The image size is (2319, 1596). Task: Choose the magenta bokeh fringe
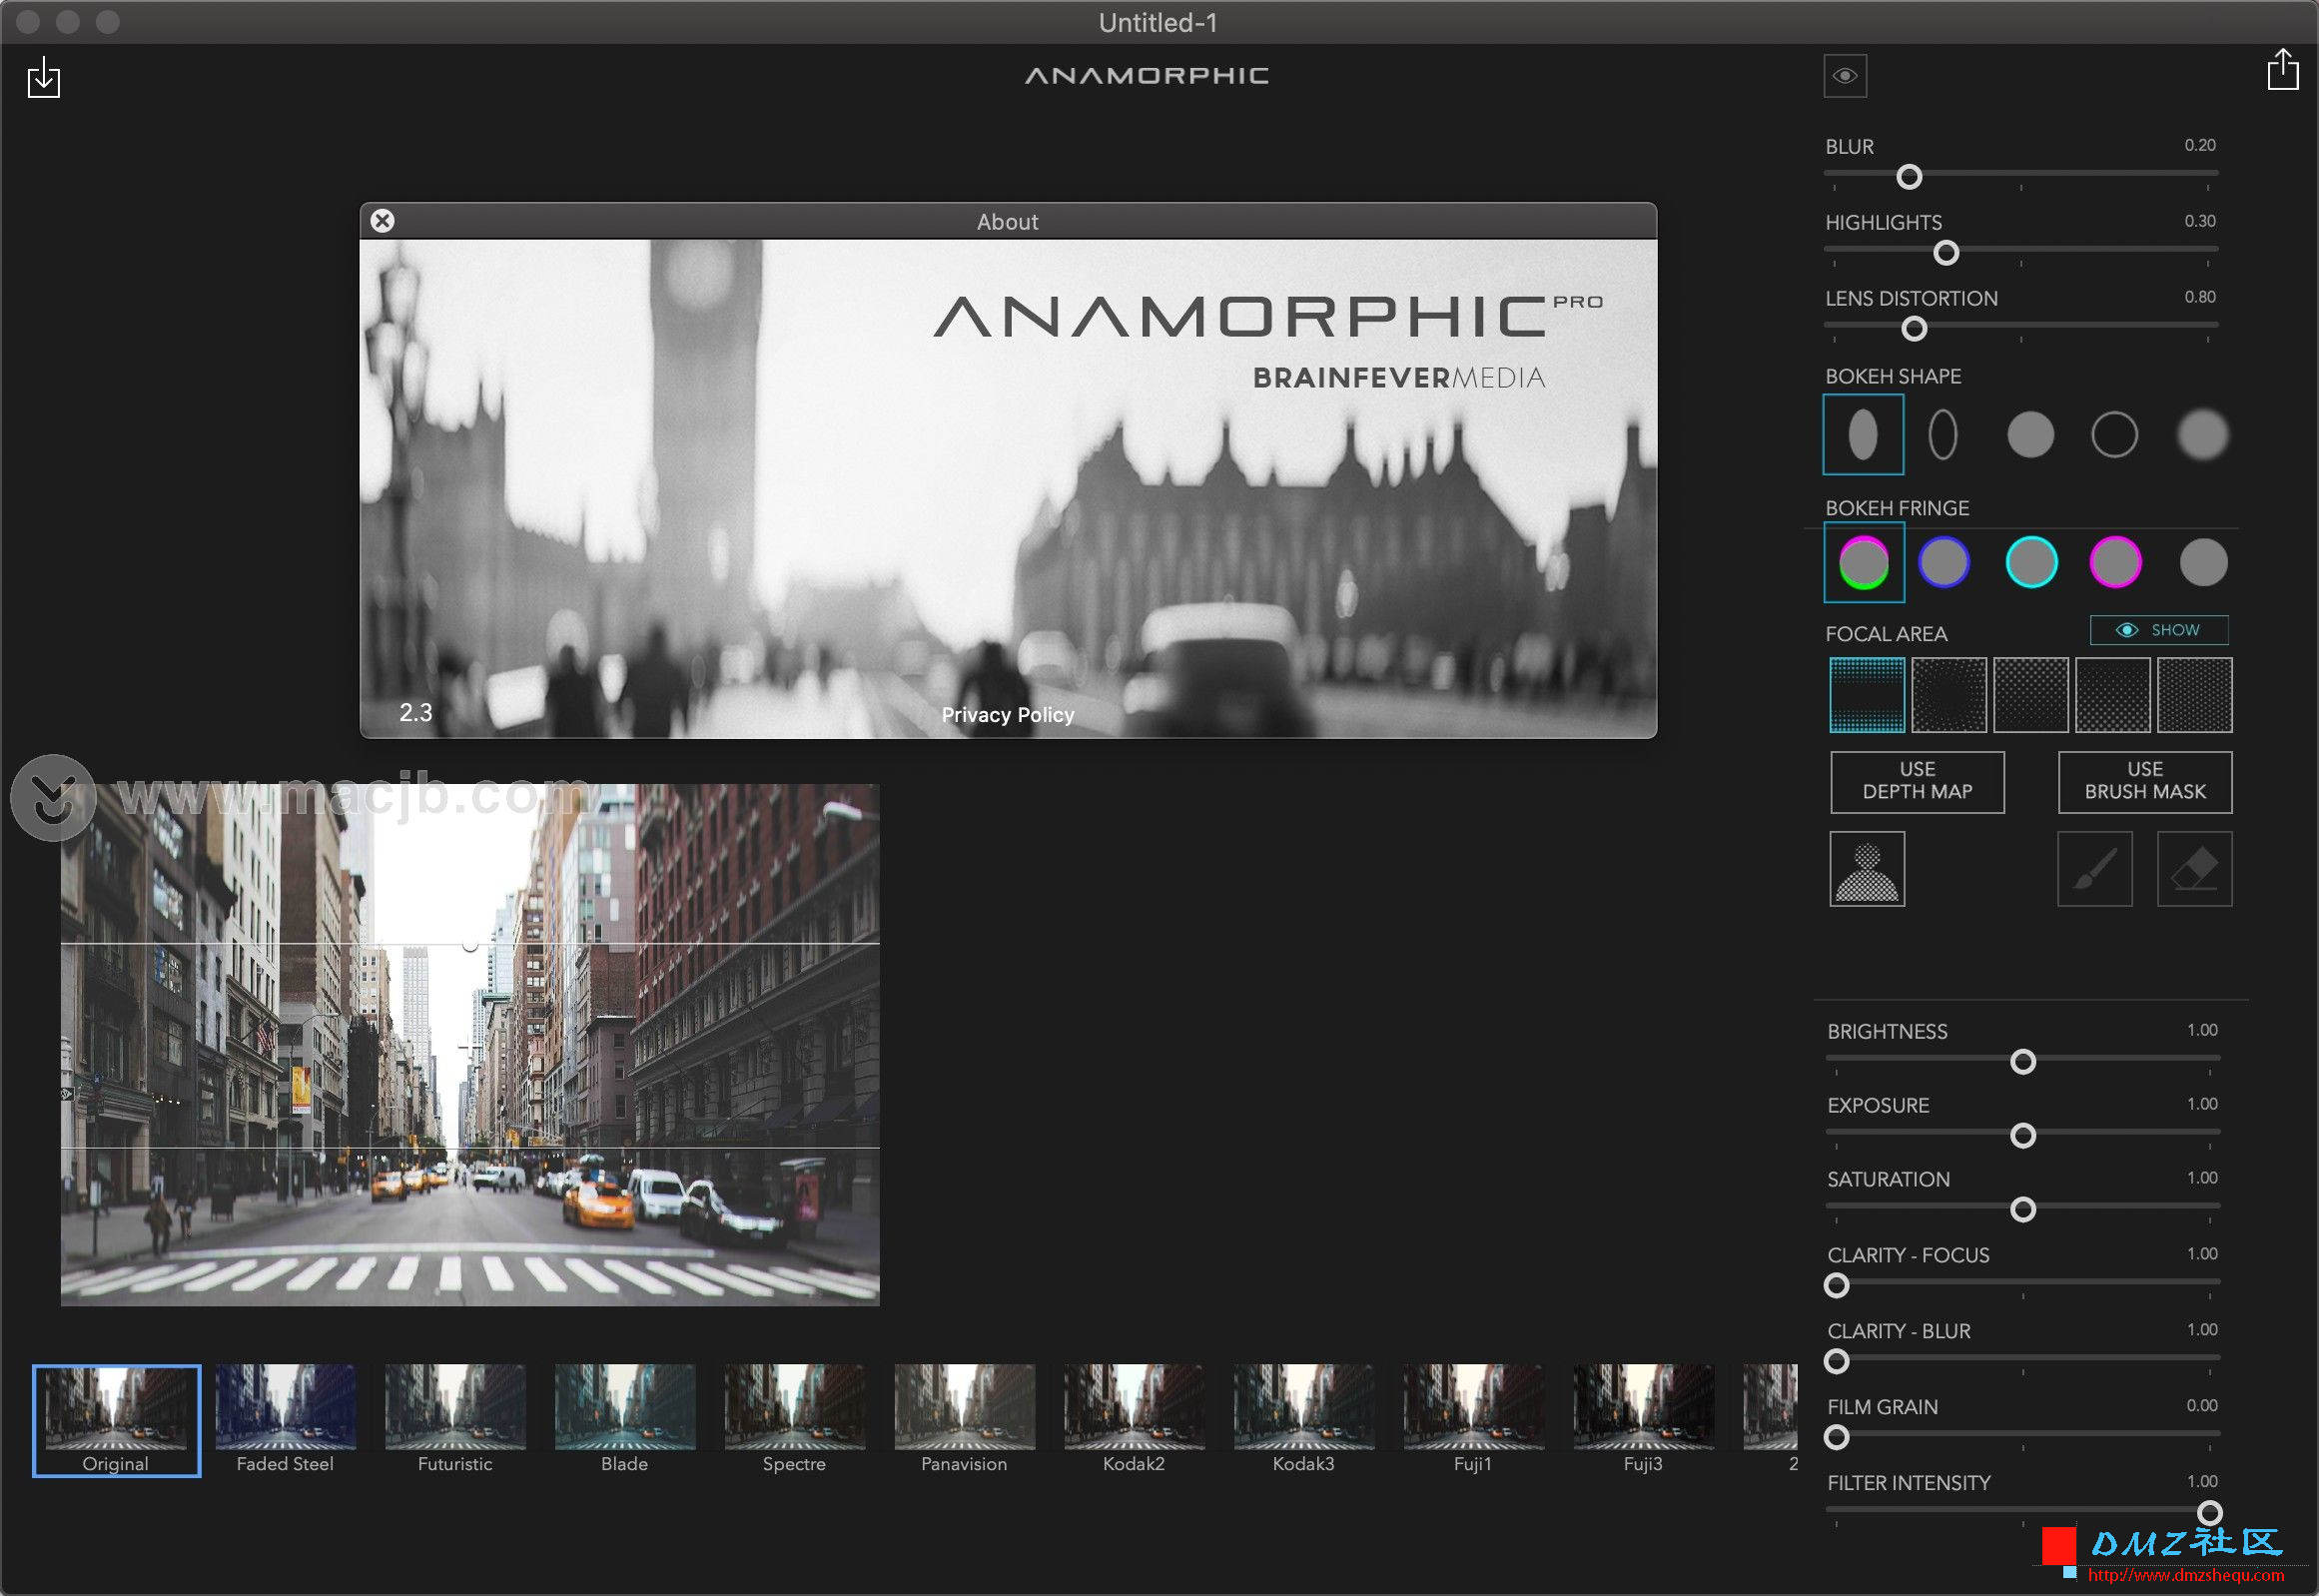coord(2115,562)
